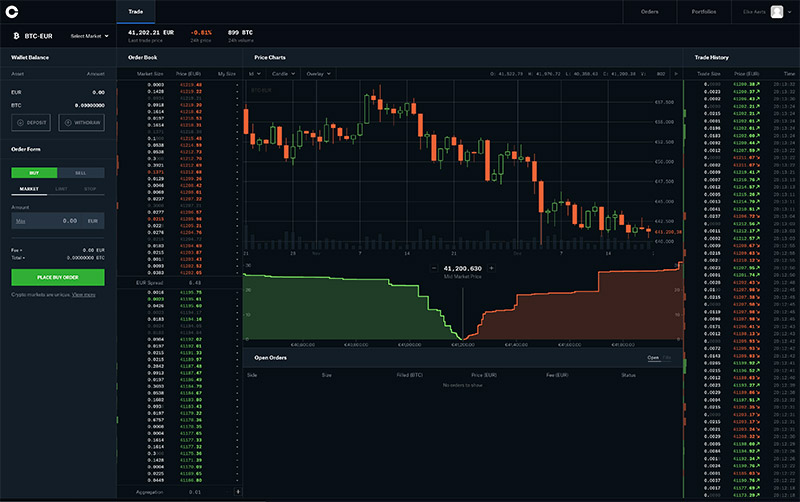Decrease order book aggregation with minus icon

click(228, 492)
